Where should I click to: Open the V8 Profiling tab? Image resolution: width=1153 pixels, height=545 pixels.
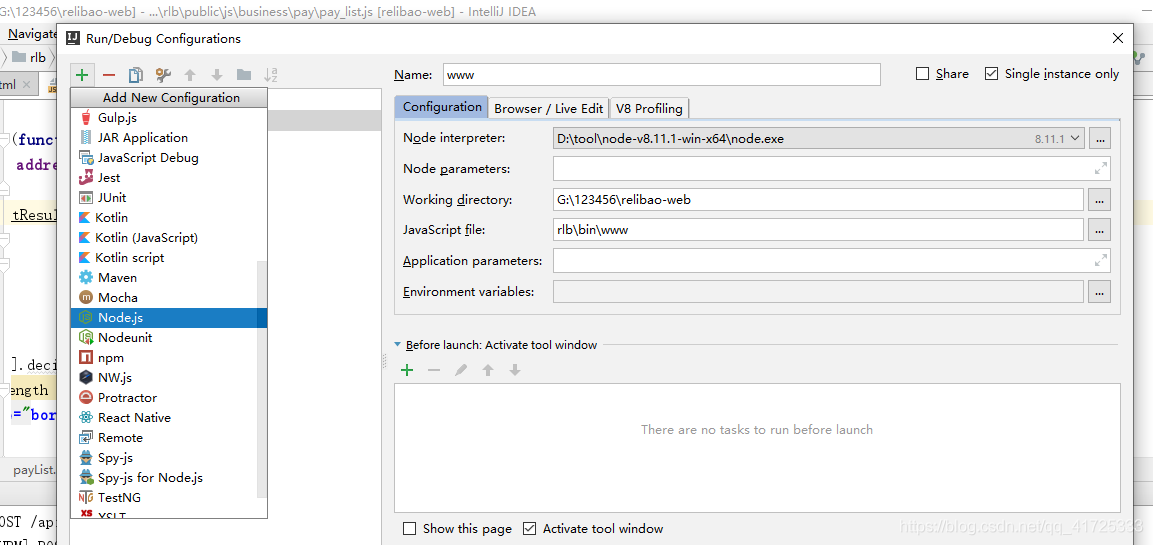[x=649, y=108]
